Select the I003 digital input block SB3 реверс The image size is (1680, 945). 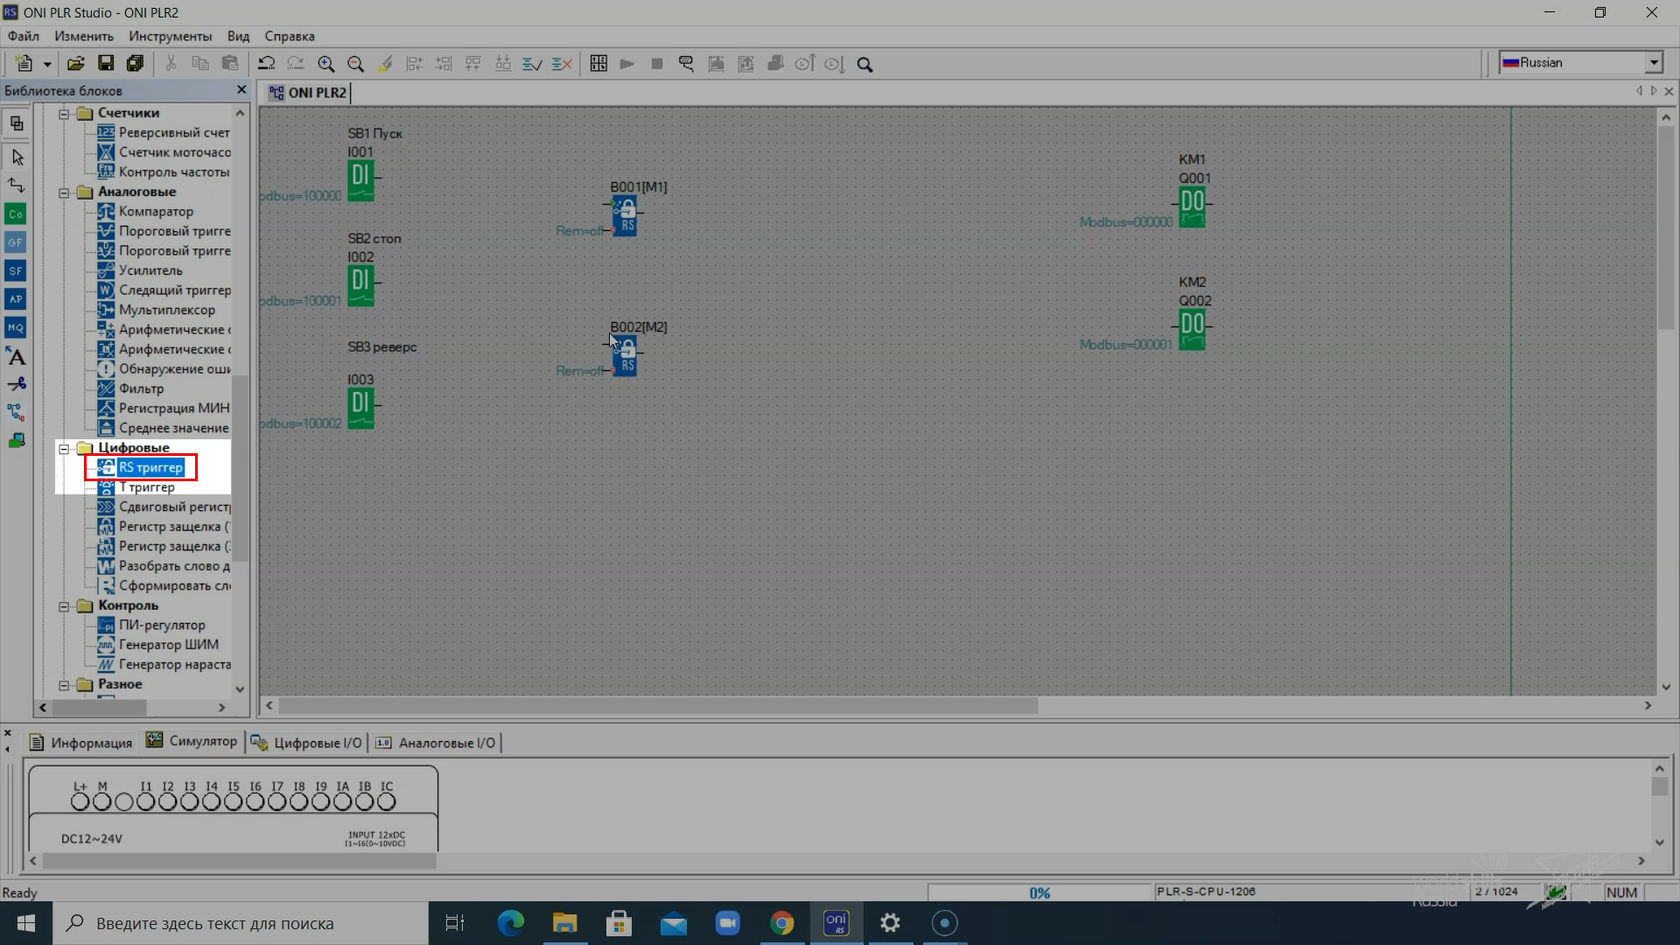point(361,408)
